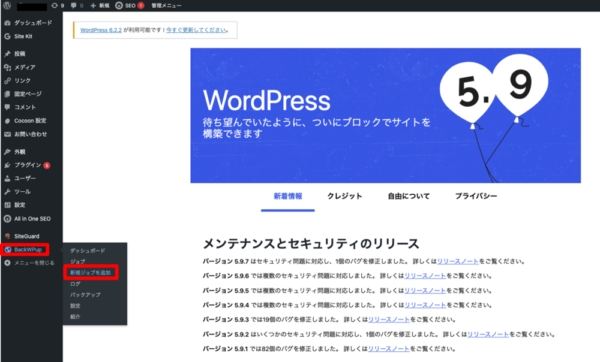Image resolution: width=600 pixels, height=362 pixels.
Task: Switch to the 自由について tab
Action: [x=409, y=196]
